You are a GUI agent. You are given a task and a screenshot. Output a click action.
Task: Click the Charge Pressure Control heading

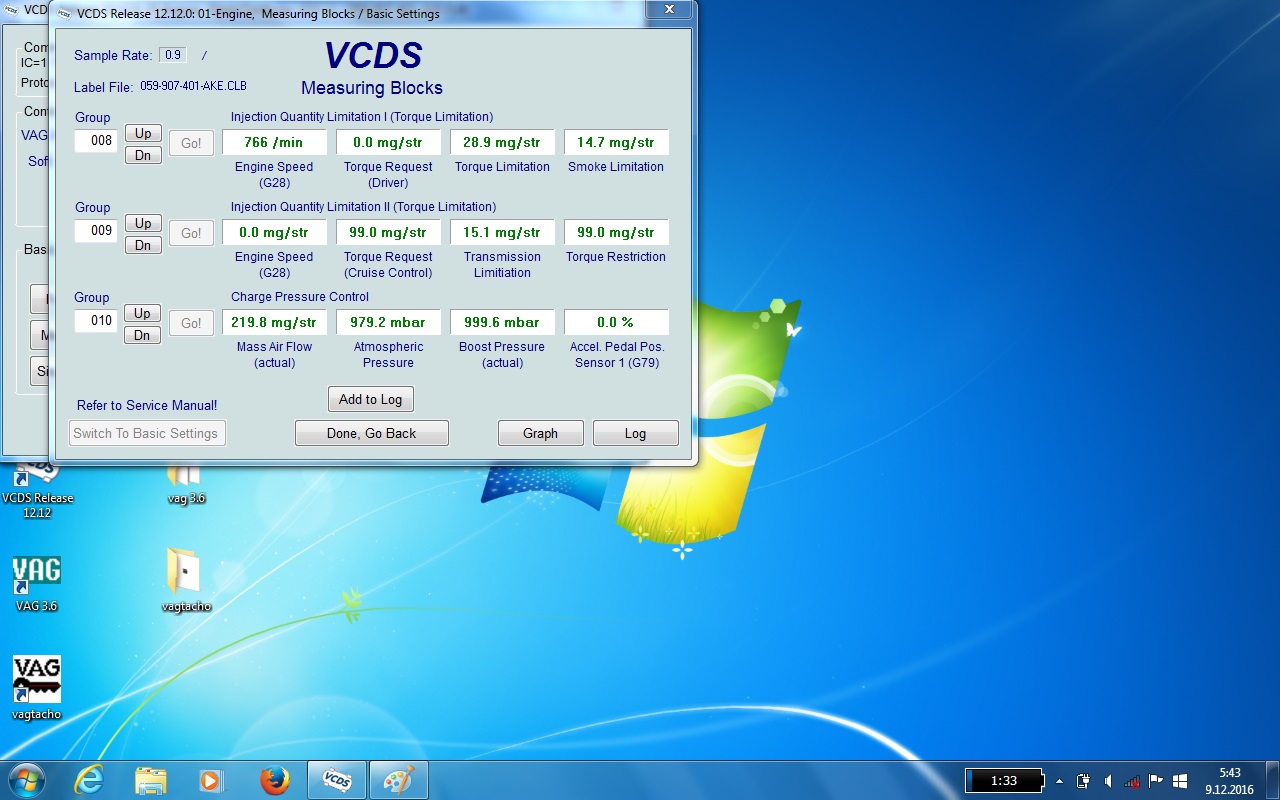[300, 297]
